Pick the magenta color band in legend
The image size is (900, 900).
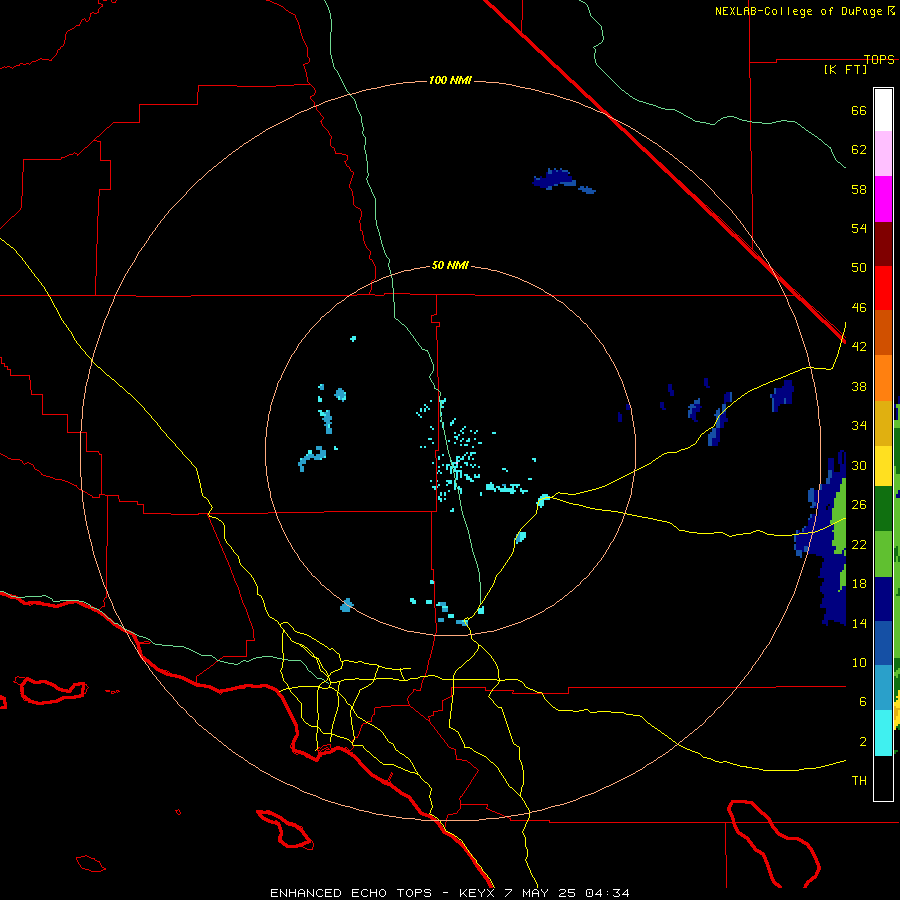[x=883, y=199]
